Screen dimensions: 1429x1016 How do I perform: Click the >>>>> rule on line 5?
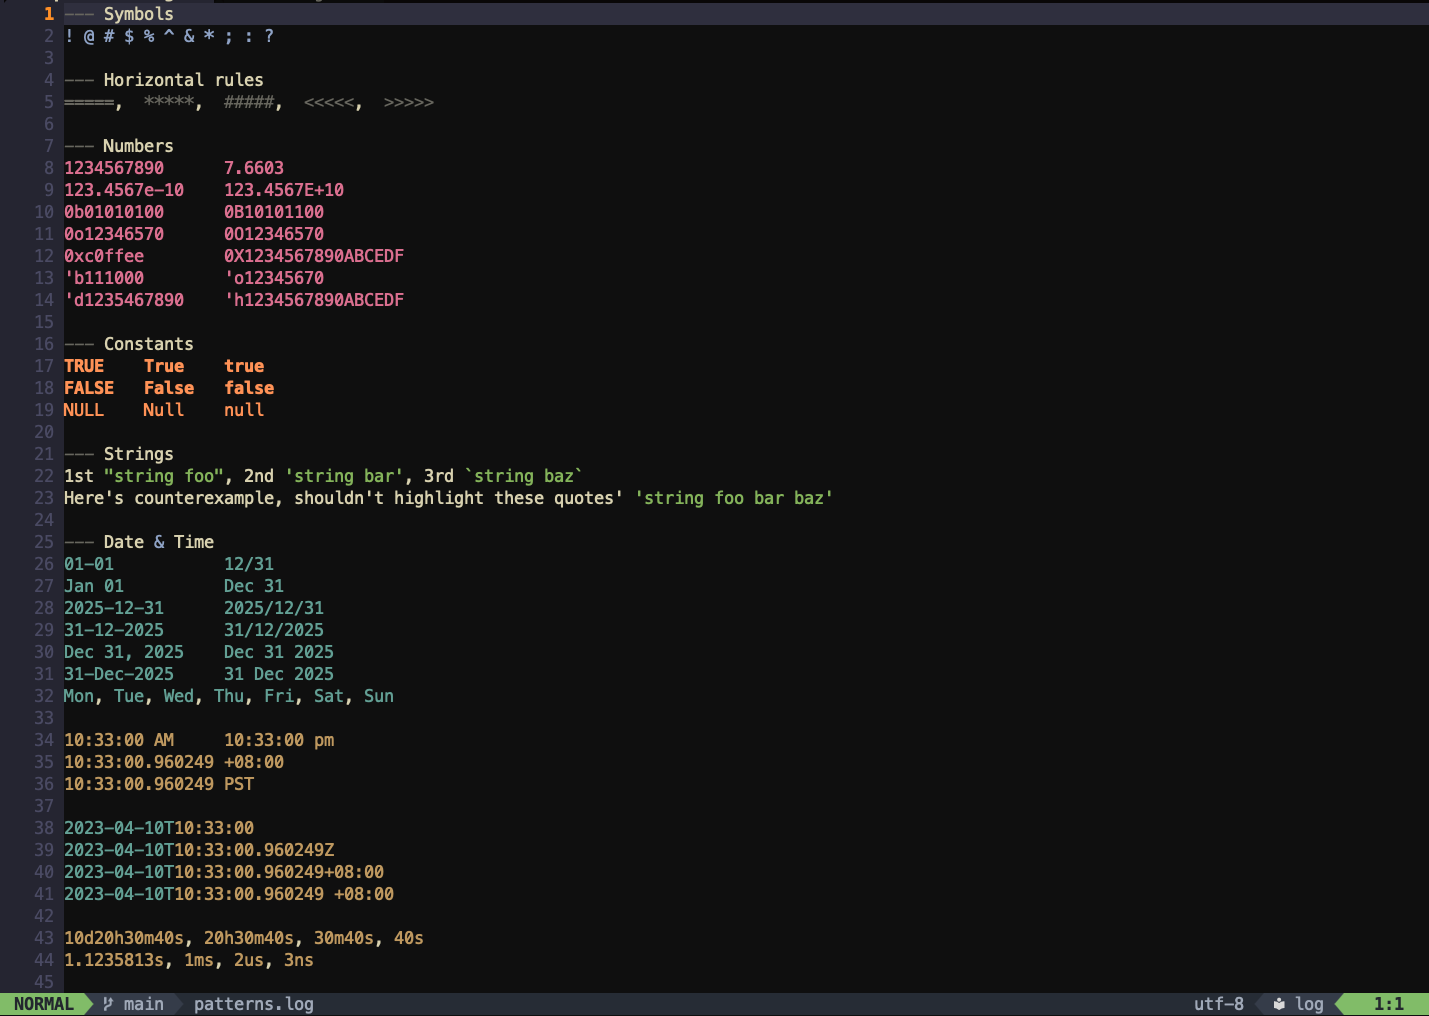(409, 102)
